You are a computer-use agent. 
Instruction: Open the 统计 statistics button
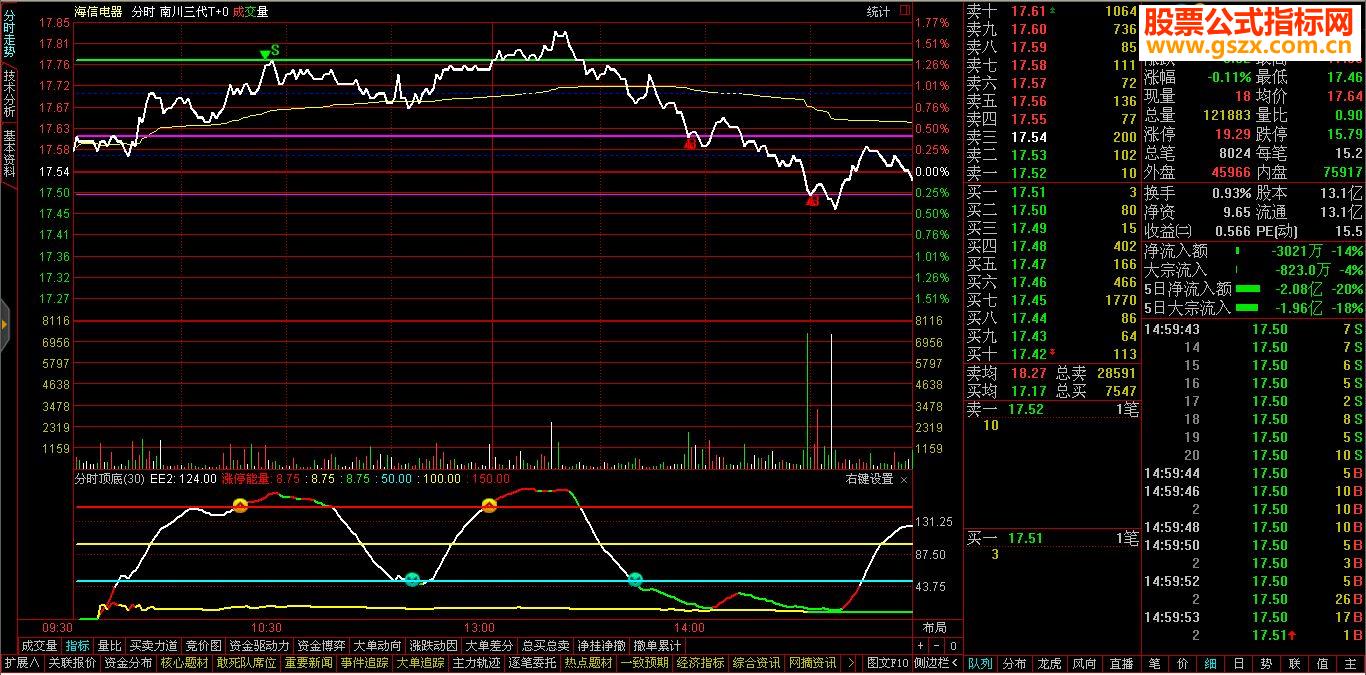[878, 11]
